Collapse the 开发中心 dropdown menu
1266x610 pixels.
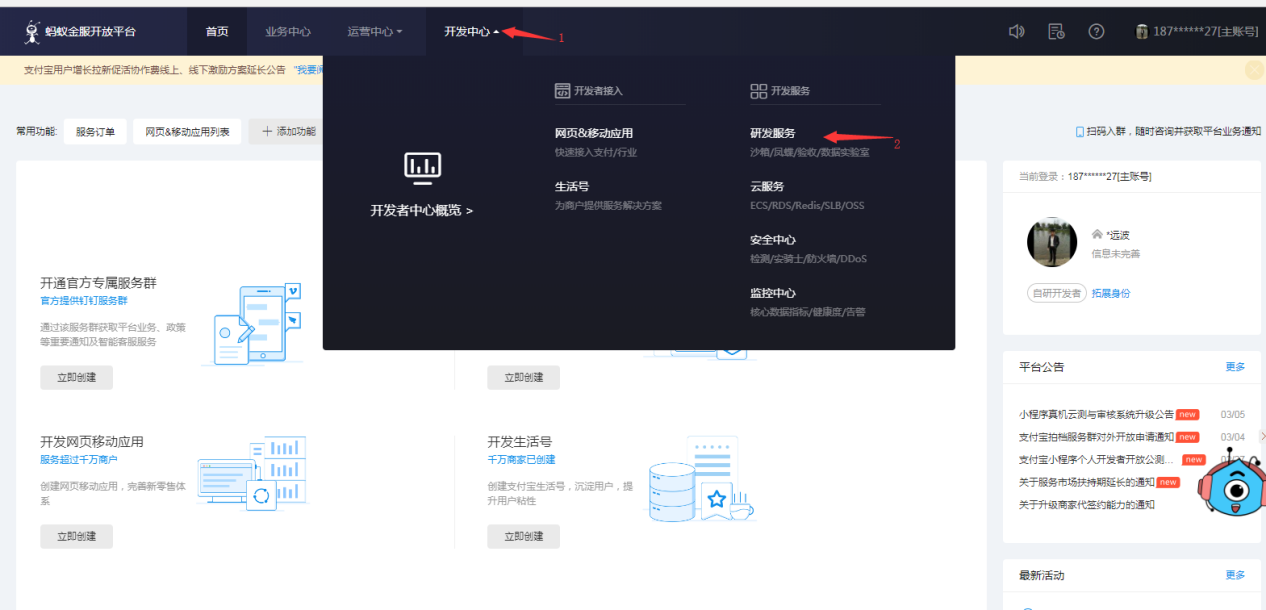472,31
